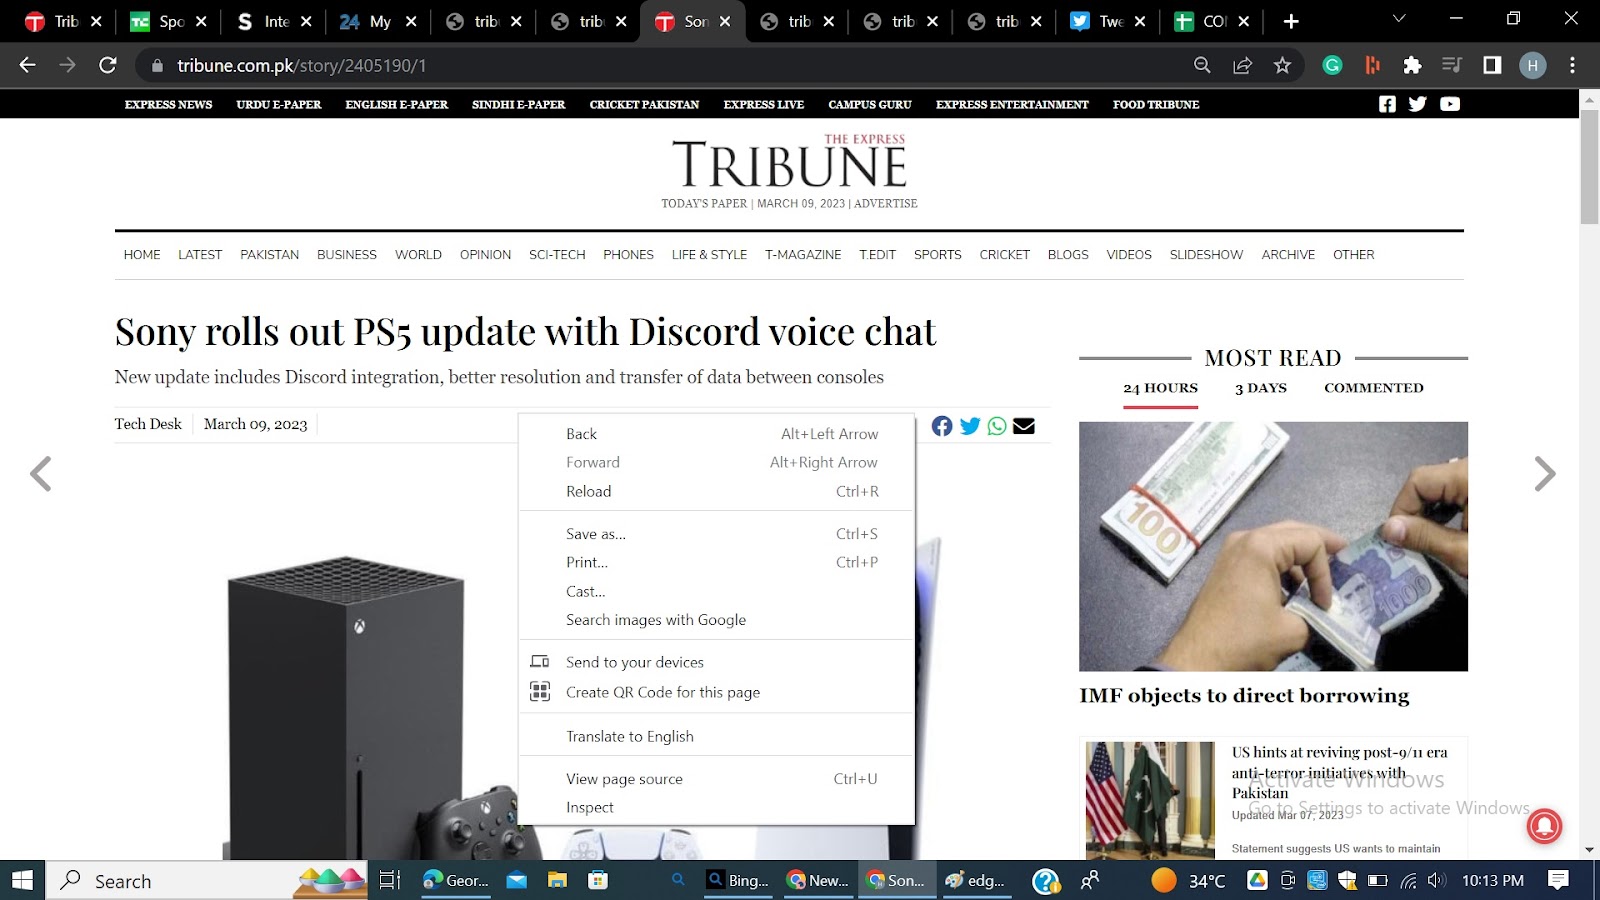Close the active 'Son' browser tab
The height and width of the screenshot is (900, 1600).
point(725,21)
